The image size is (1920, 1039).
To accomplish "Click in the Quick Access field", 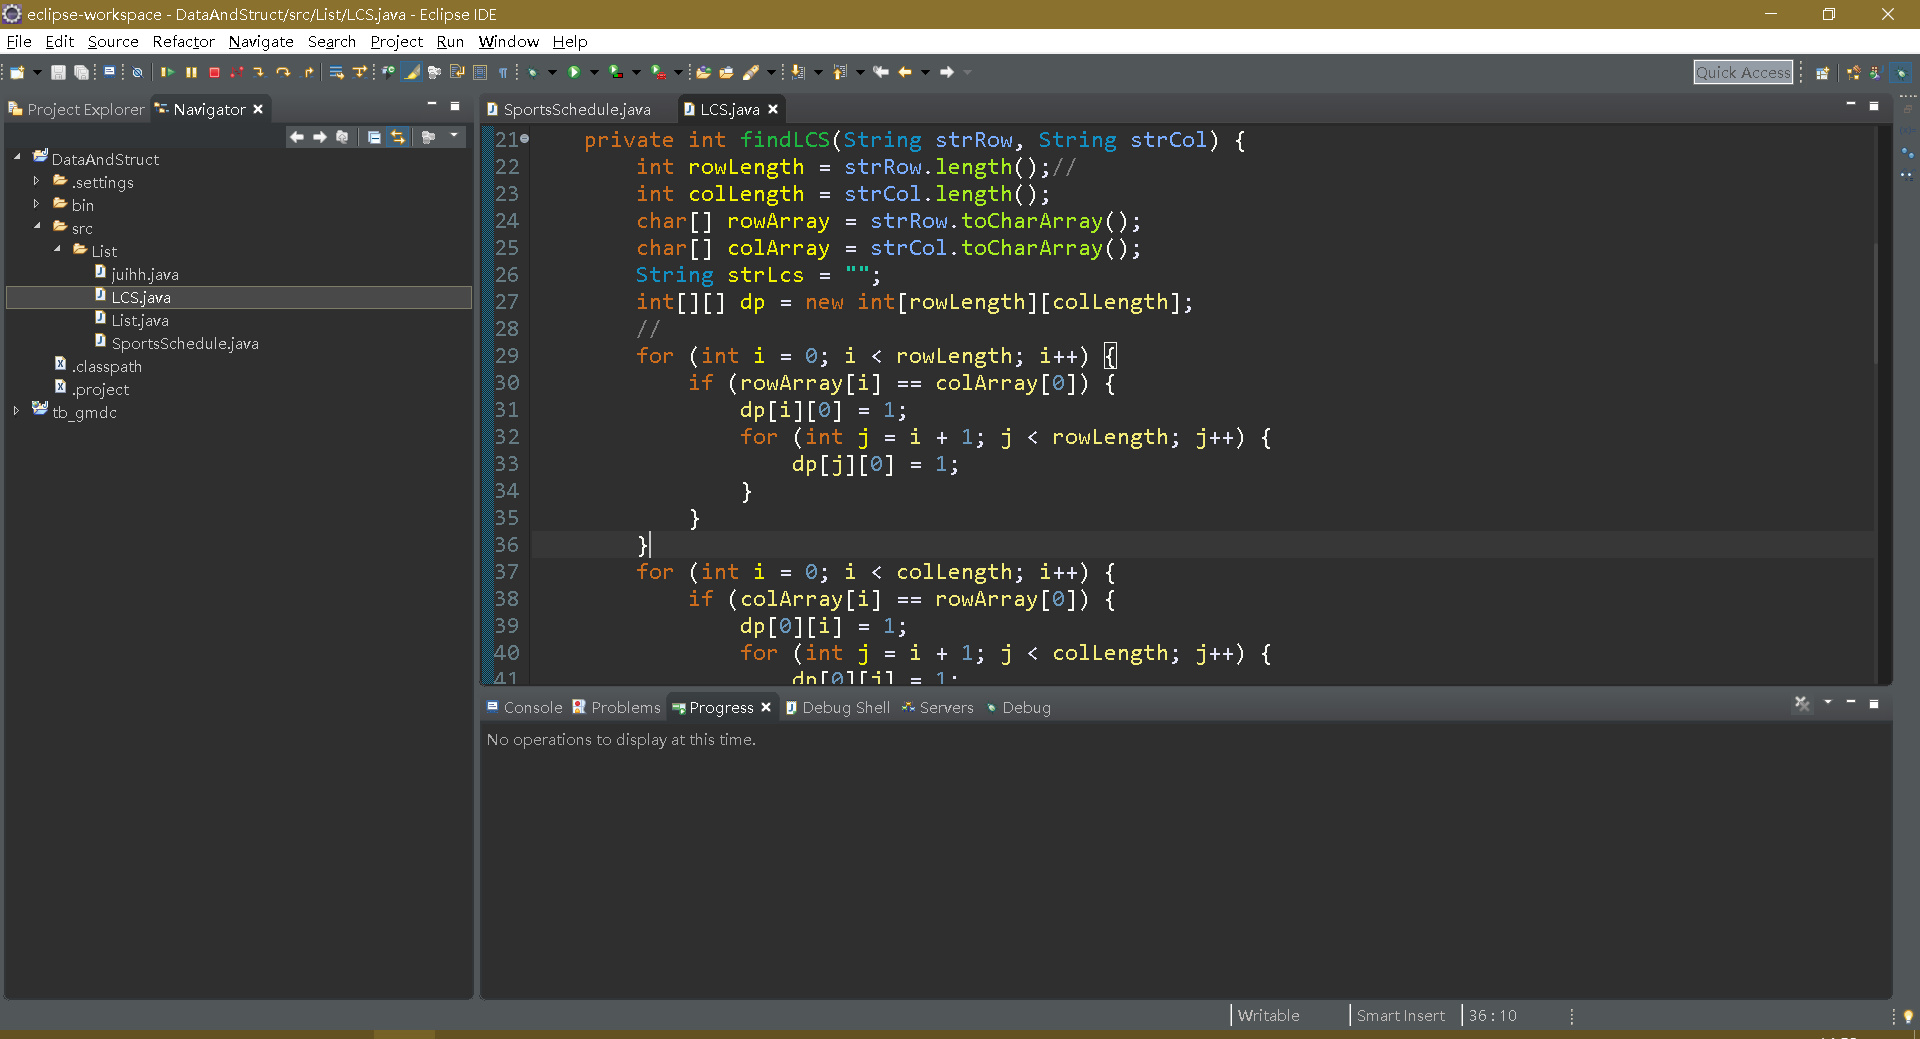I will [1743, 72].
